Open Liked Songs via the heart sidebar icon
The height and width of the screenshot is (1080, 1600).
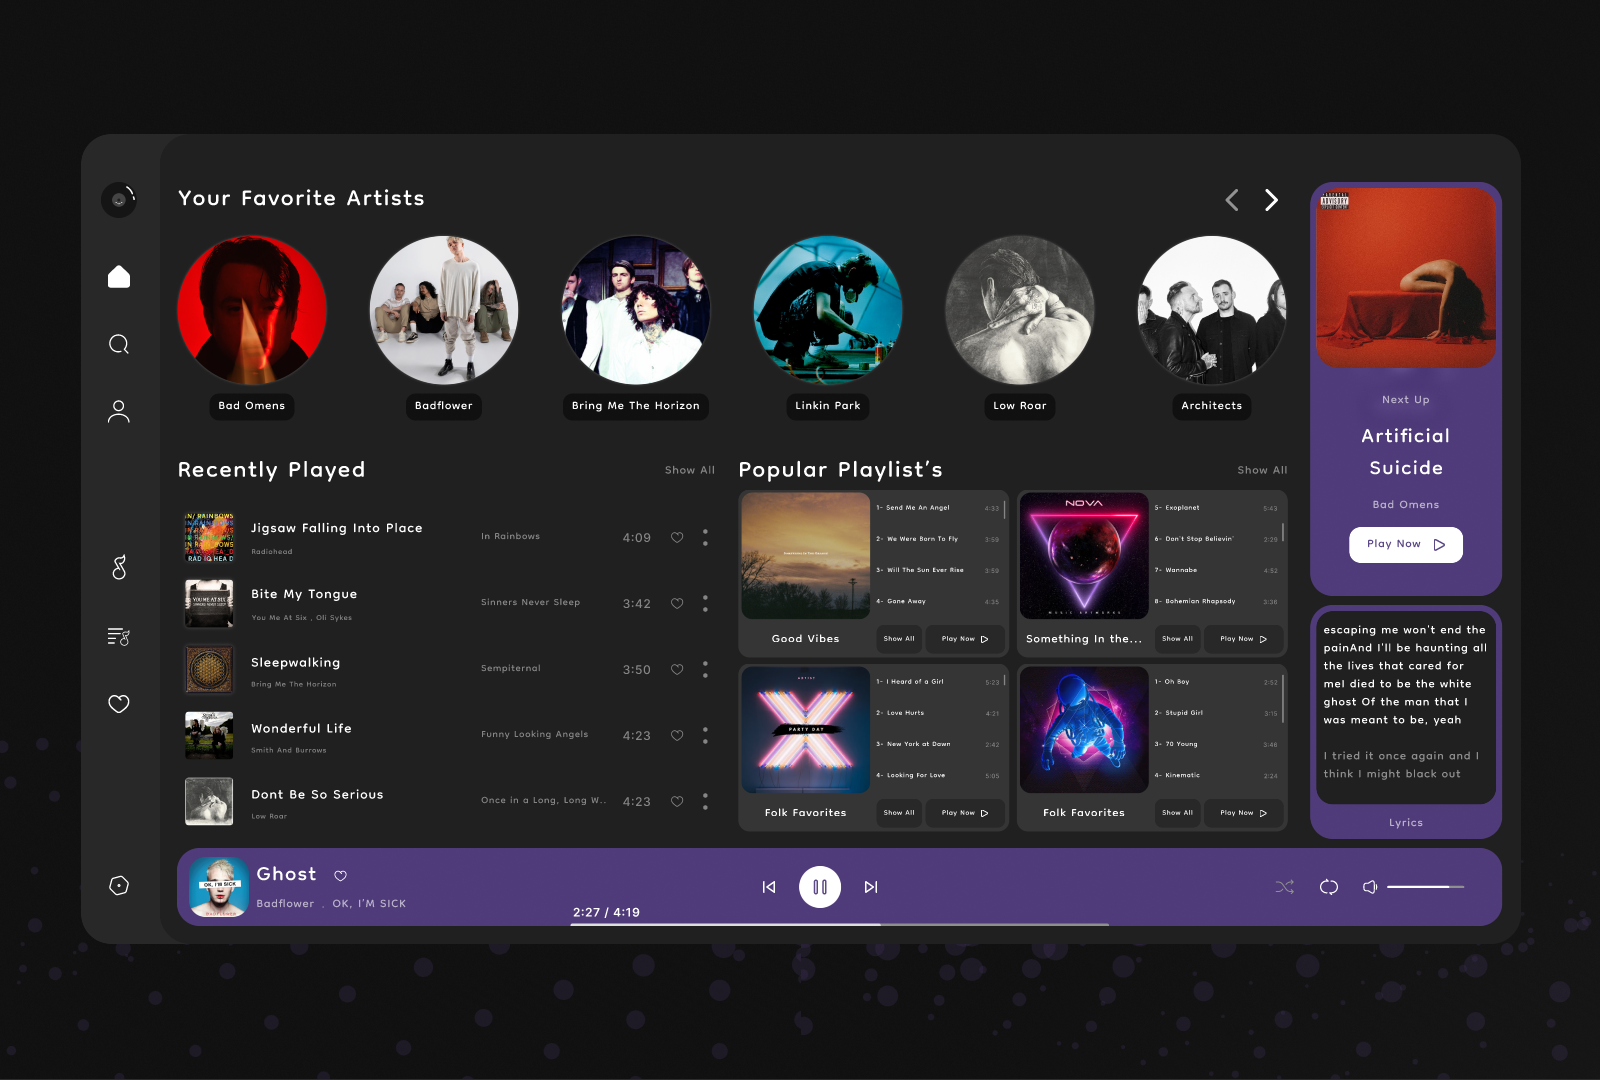(118, 704)
